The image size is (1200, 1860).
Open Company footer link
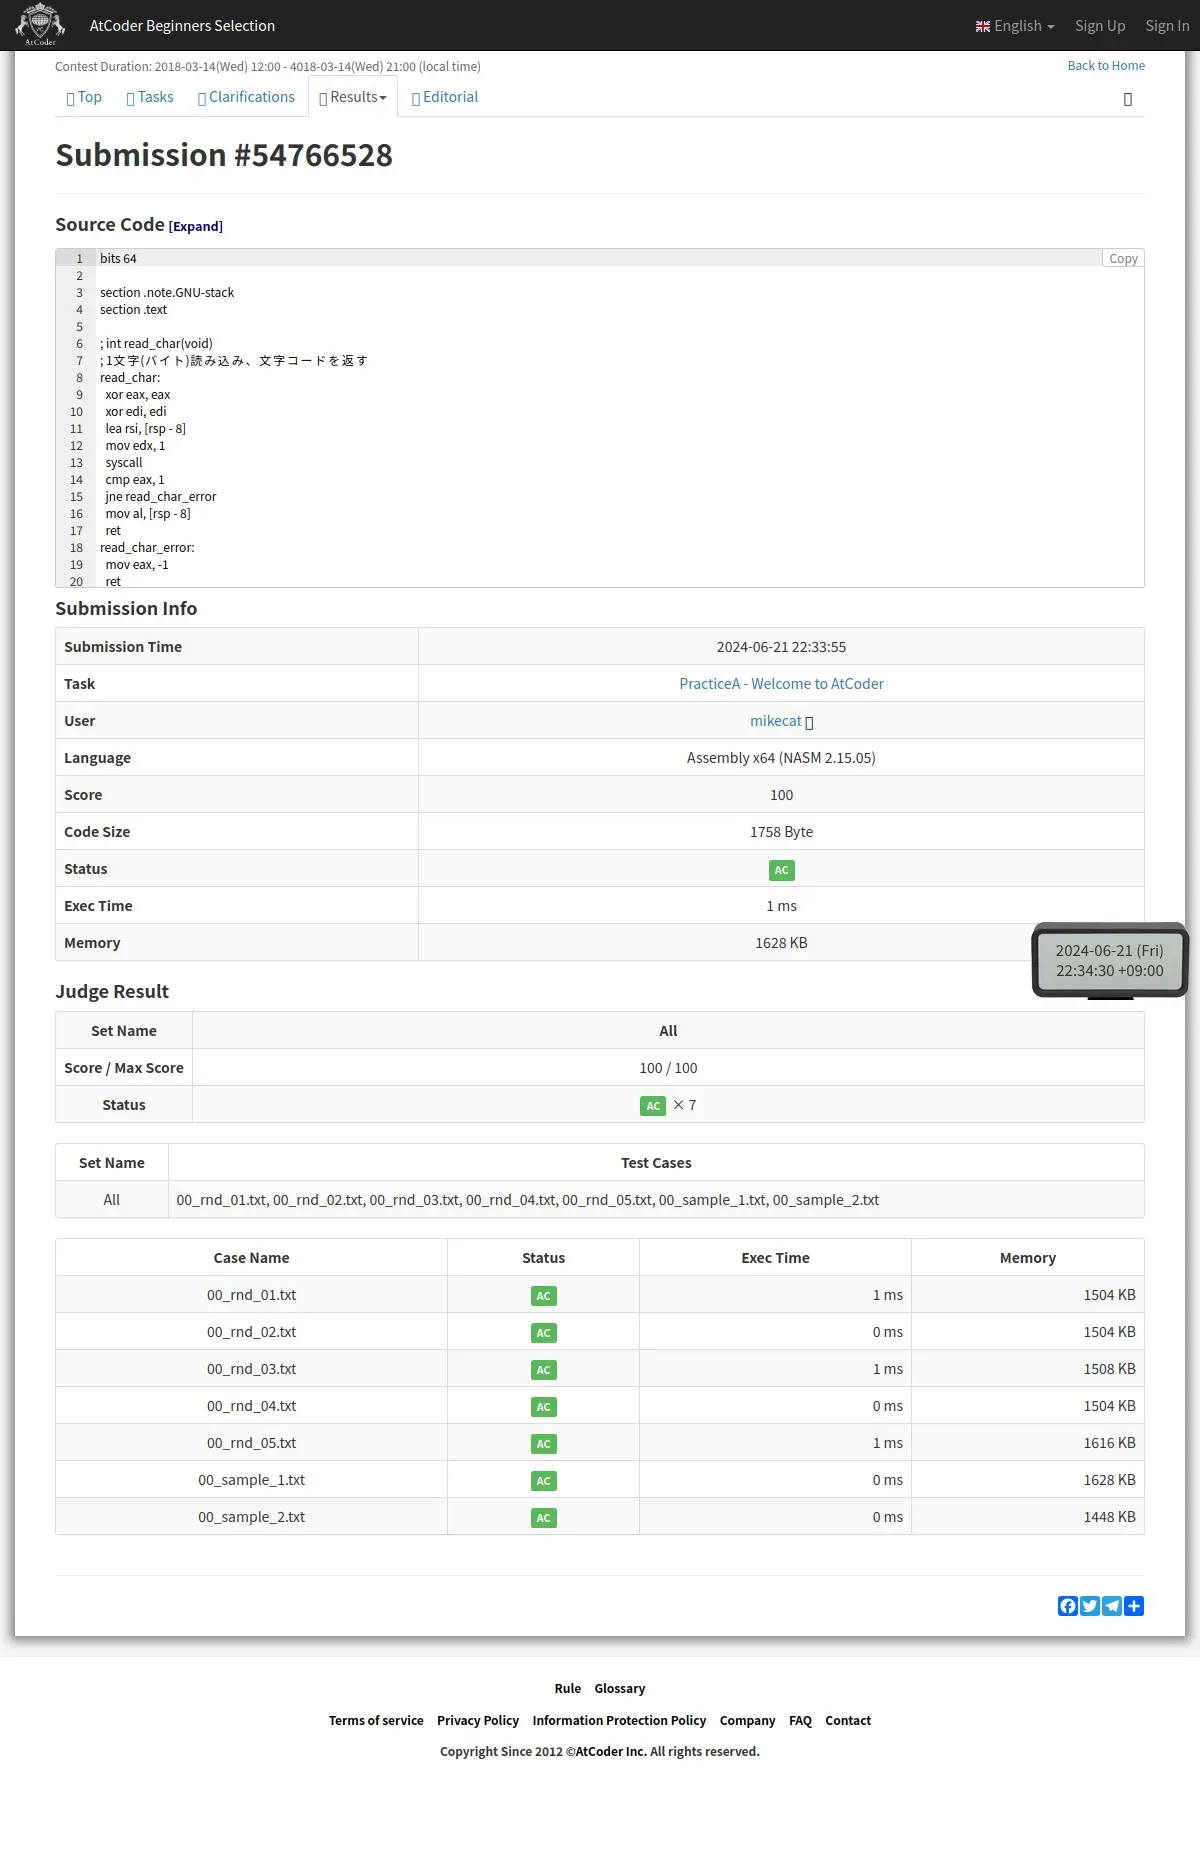(747, 1721)
